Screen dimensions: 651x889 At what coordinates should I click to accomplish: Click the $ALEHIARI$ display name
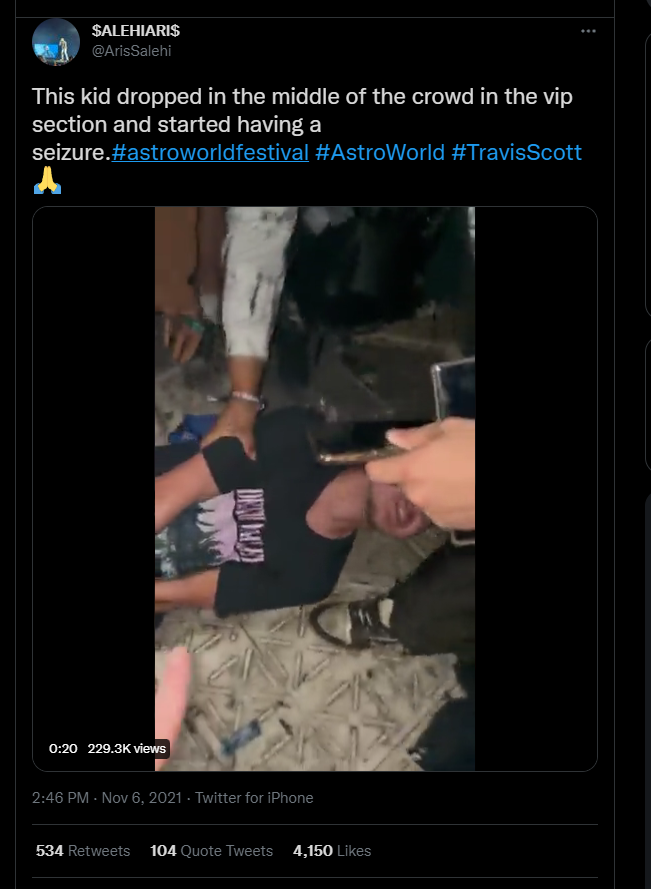pos(136,31)
